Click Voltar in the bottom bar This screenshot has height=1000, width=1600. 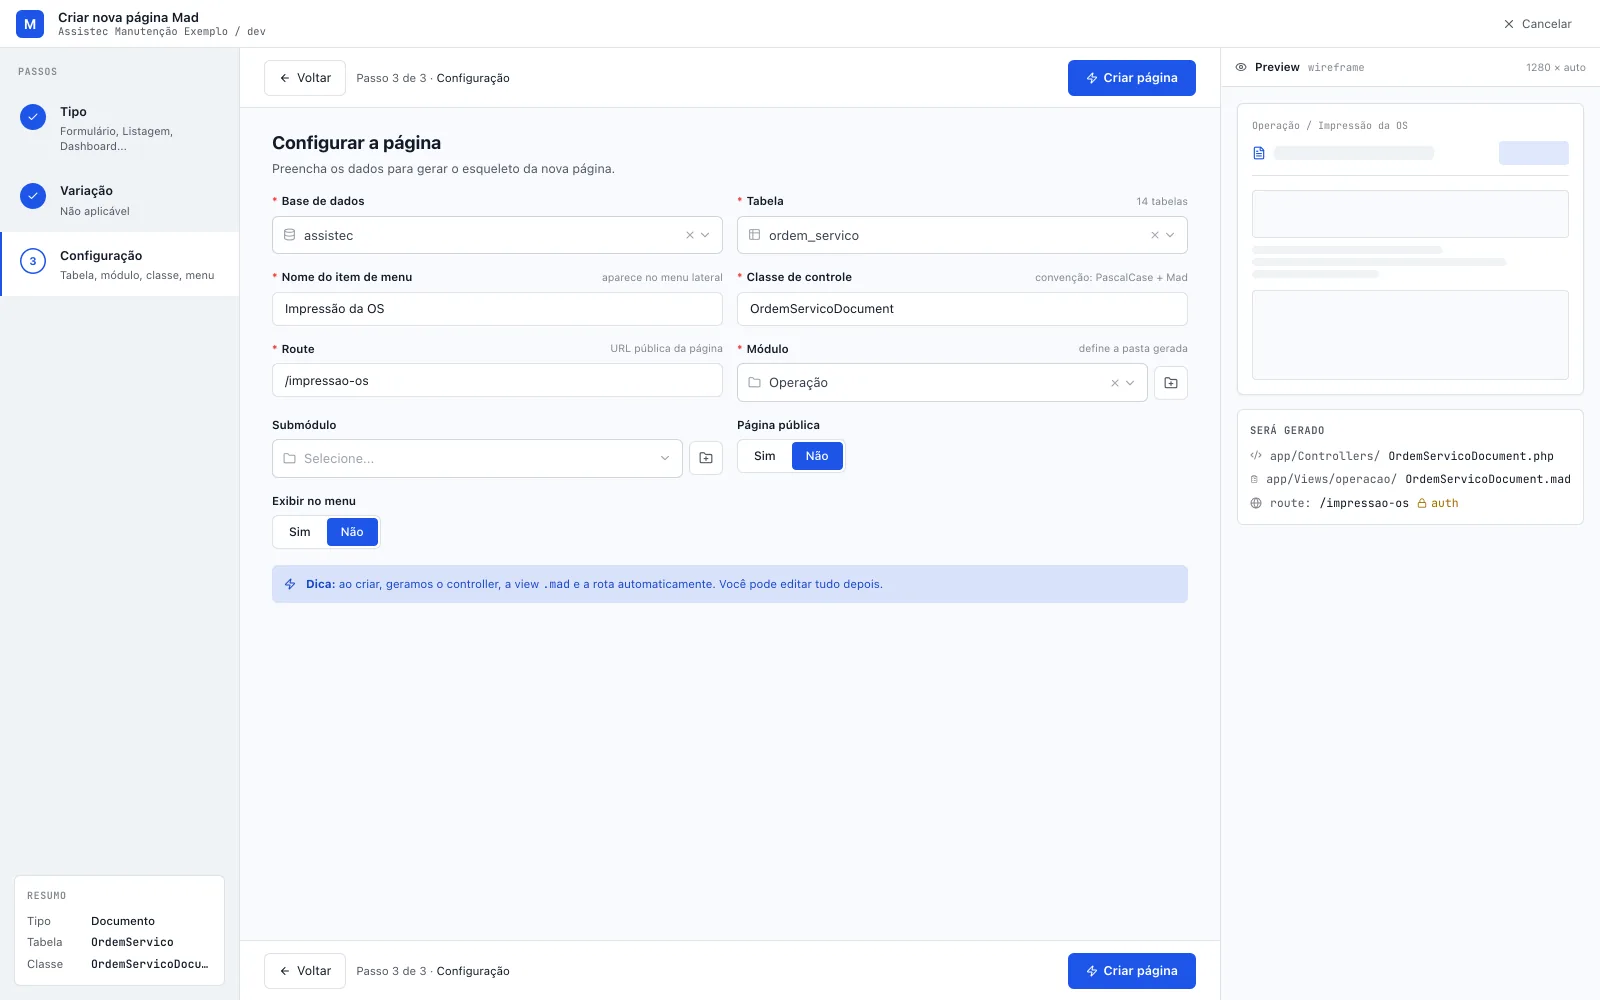305,971
